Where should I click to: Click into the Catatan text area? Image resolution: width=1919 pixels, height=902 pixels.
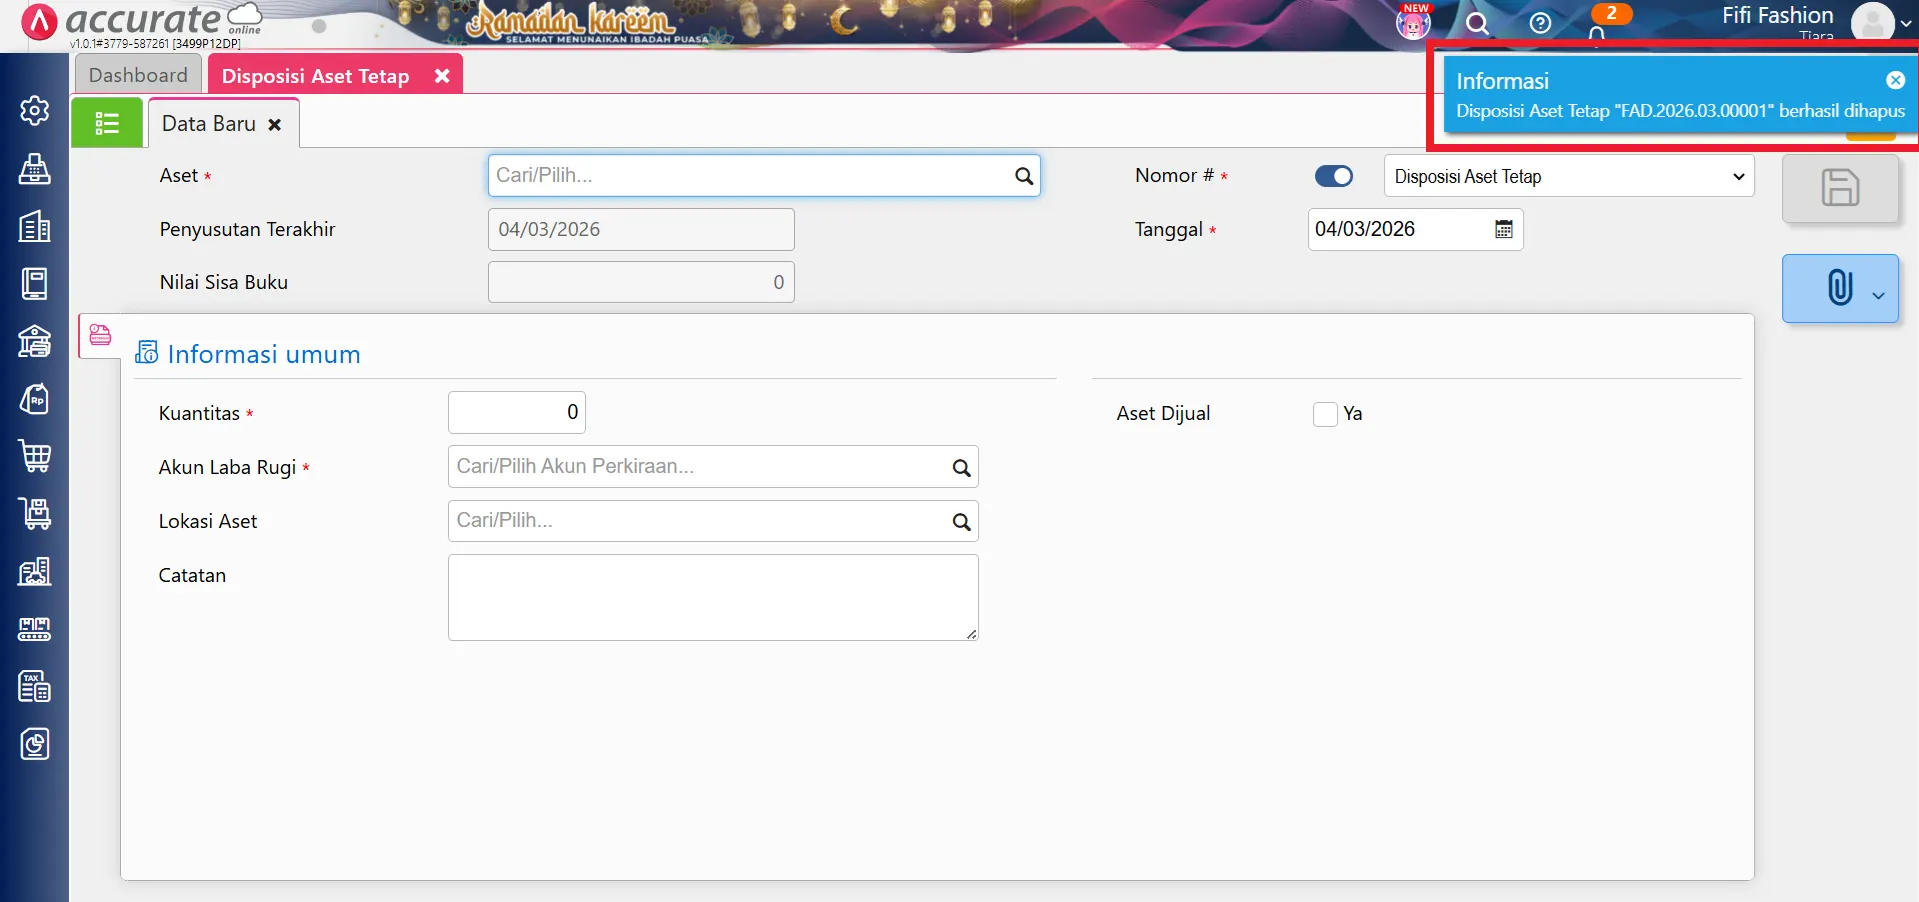(x=712, y=597)
